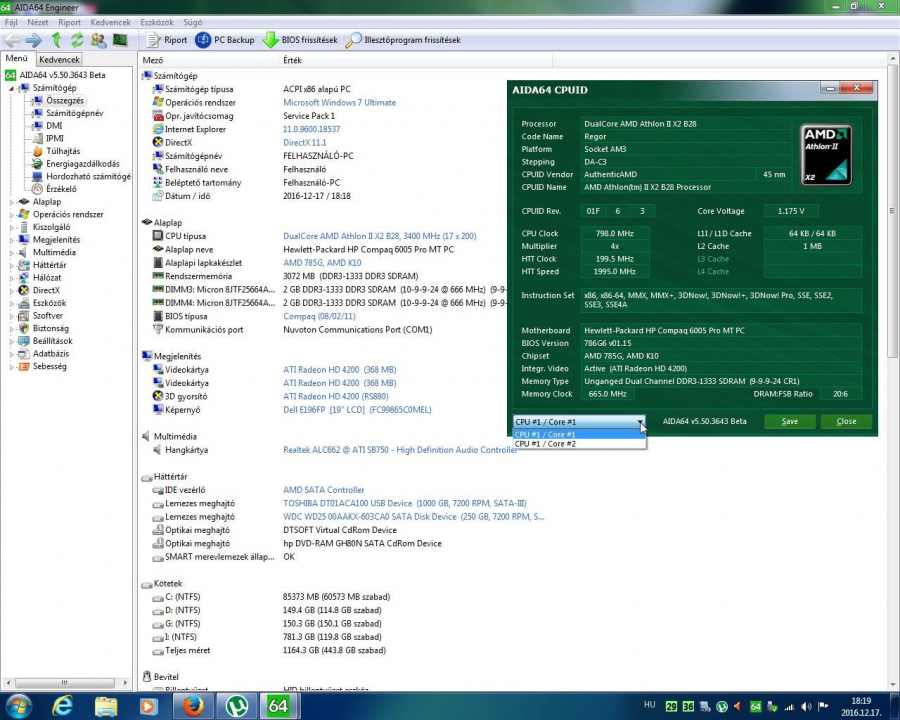This screenshot has height=720, width=900.
Task: Open uTorrent from the taskbar
Action: (x=236, y=706)
